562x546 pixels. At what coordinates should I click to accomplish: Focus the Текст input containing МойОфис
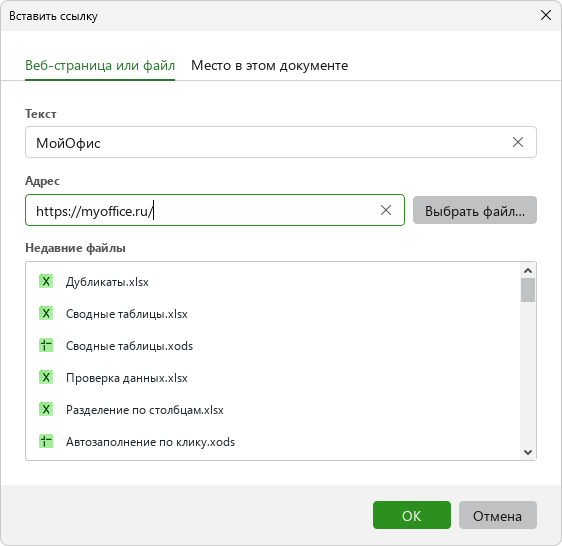point(281,142)
